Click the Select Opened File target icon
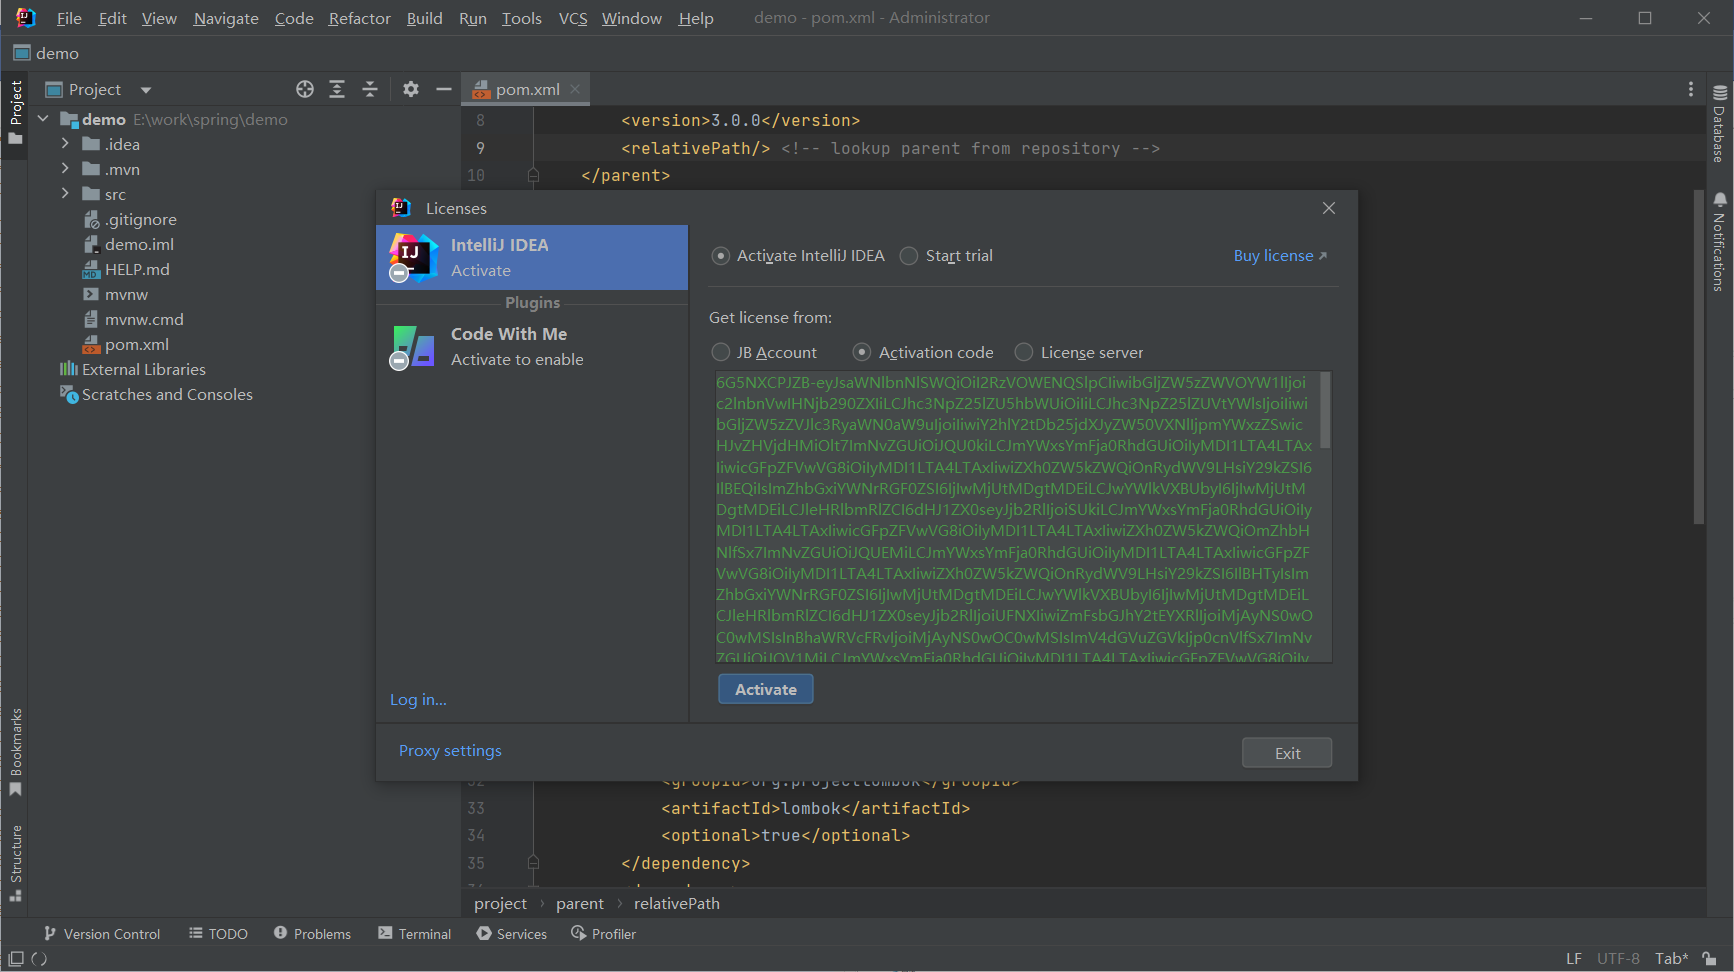The height and width of the screenshot is (972, 1734). pos(305,89)
